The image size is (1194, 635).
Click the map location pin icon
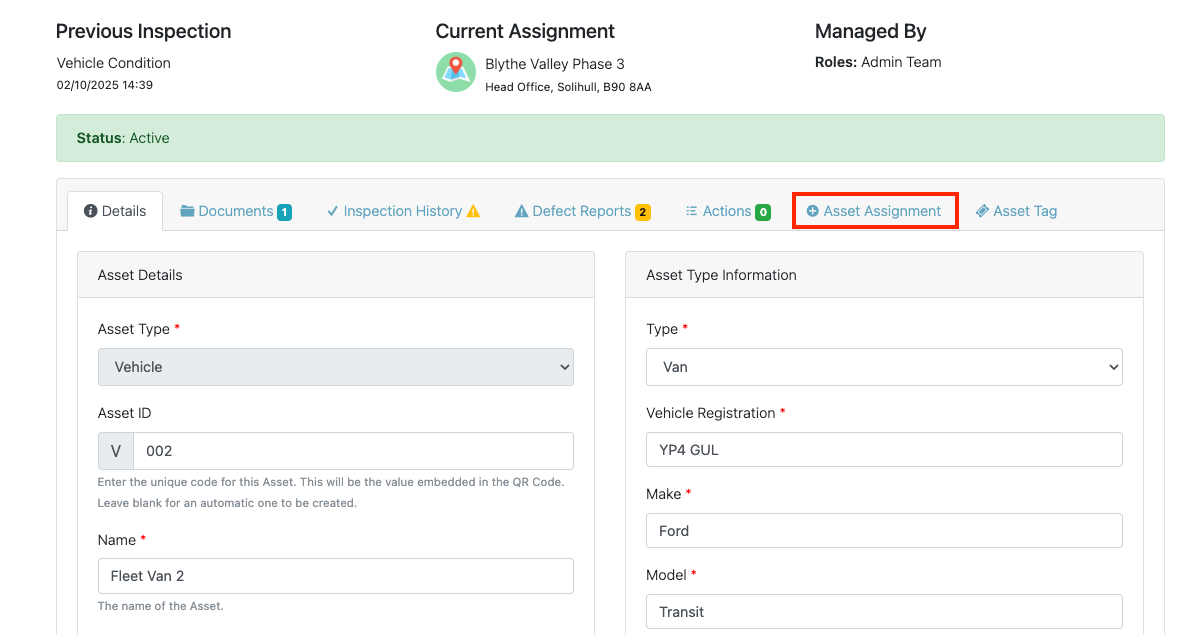[x=455, y=72]
